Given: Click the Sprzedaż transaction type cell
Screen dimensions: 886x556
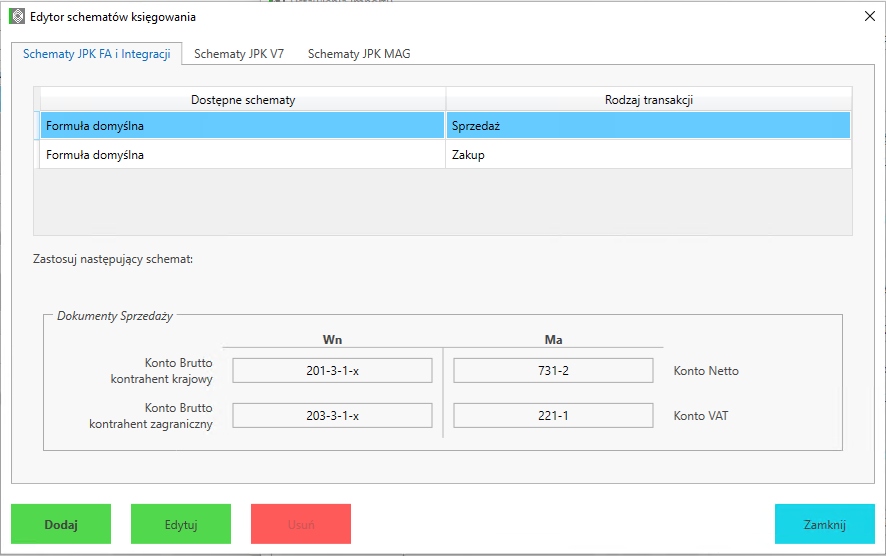Looking at the screenshot, I should (648, 126).
